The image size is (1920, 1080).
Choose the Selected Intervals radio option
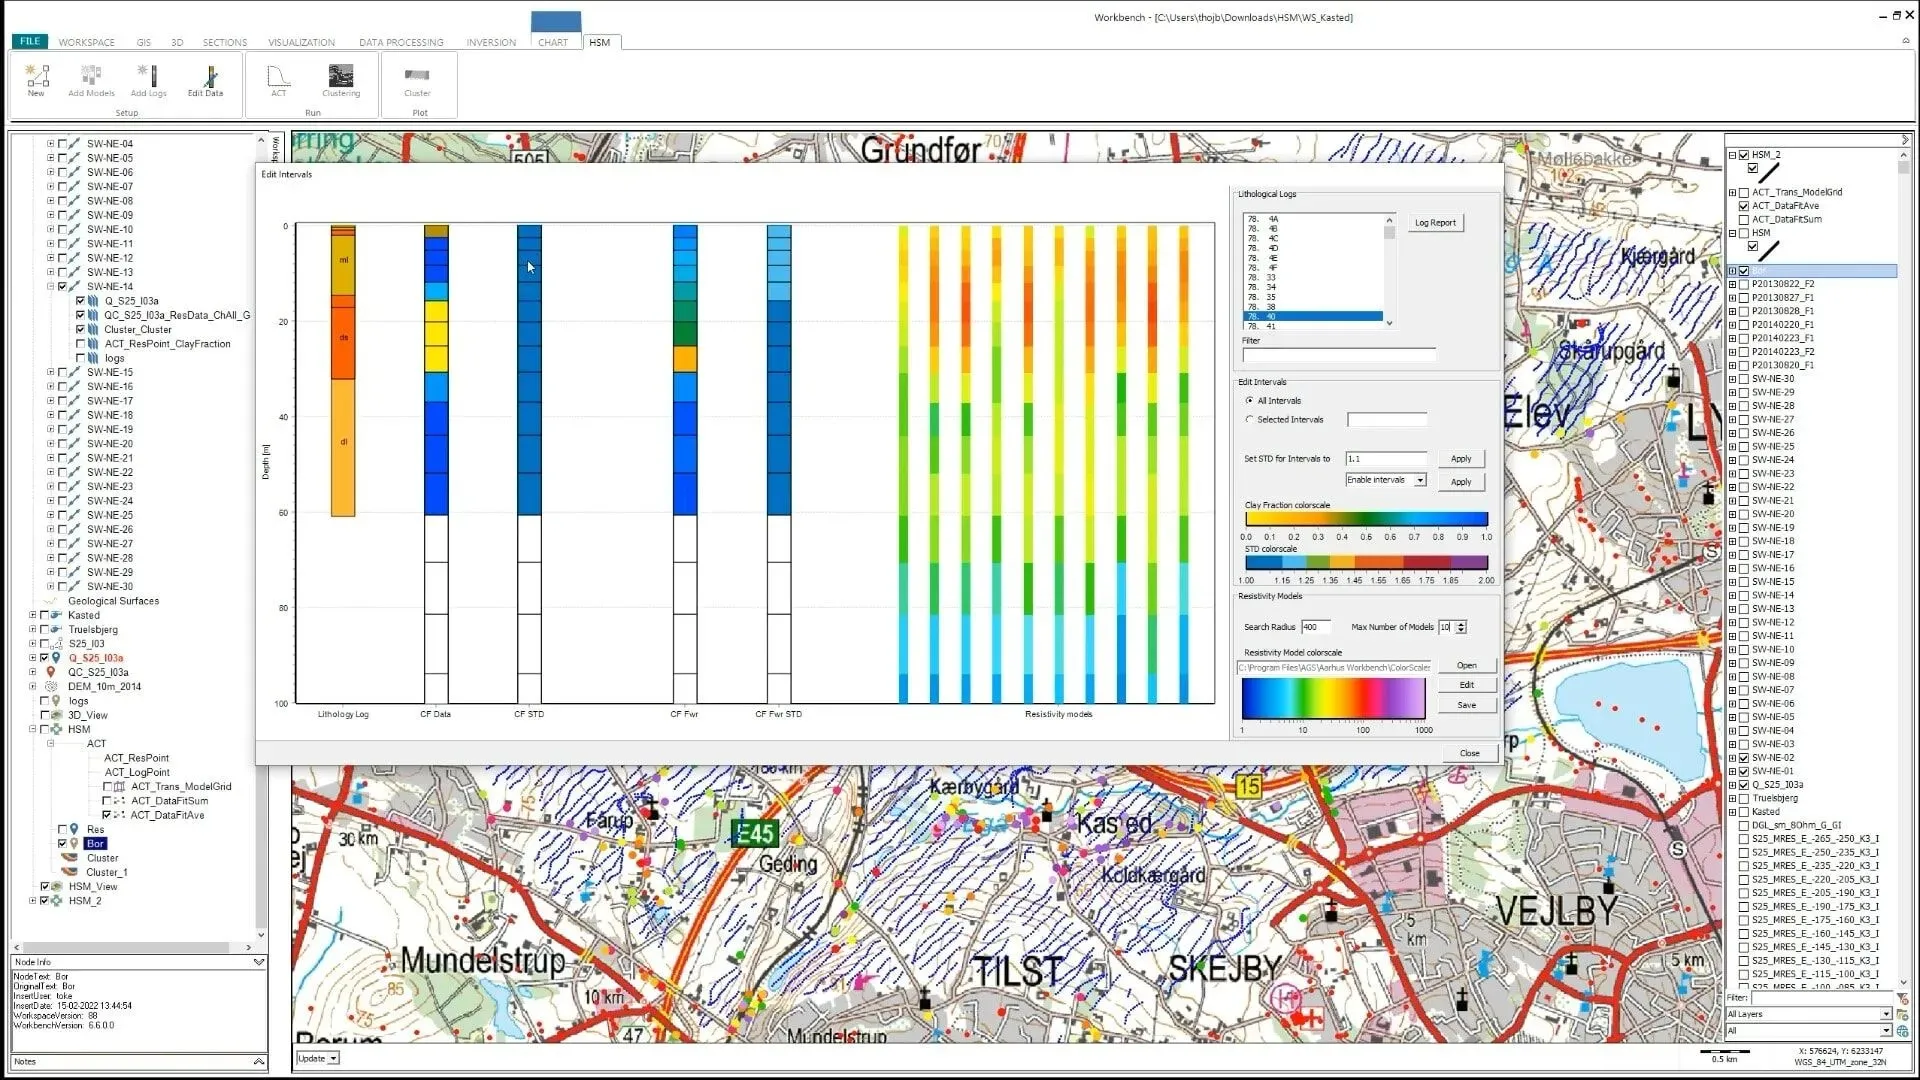tap(1250, 420)
